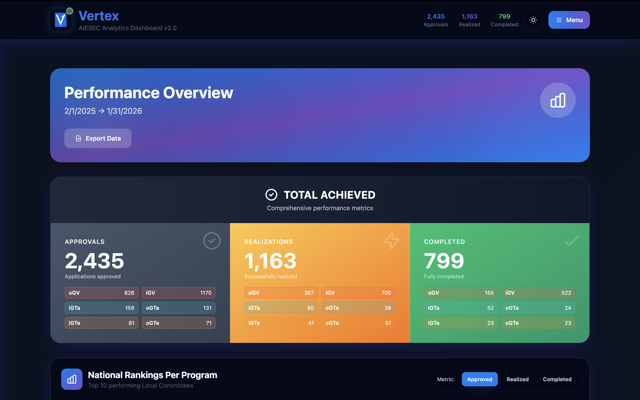The image size is (640, 400).
Task: Click the checkmark circle icon beside TOTAL ACHIEVED
Action: tap(271, 195)
